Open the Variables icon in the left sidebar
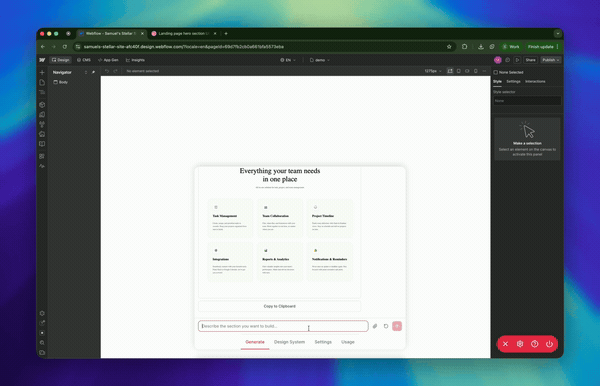 42,114
